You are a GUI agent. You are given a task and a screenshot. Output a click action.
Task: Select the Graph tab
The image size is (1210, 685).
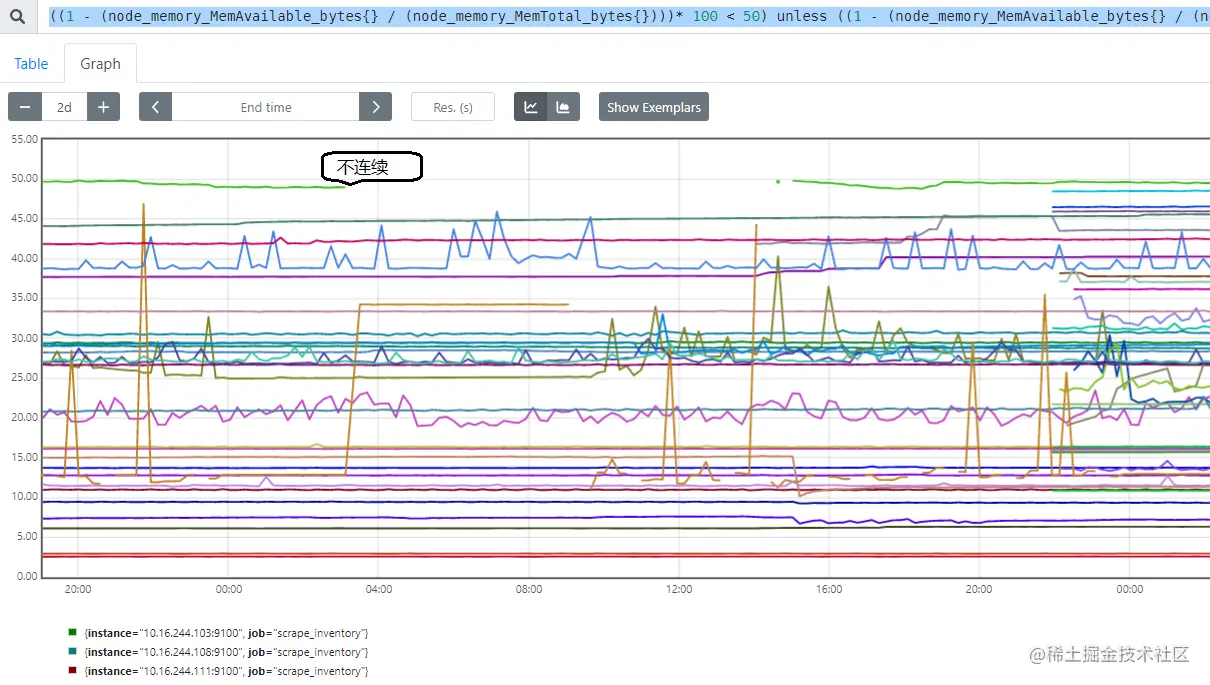click(x=100, y=63)
